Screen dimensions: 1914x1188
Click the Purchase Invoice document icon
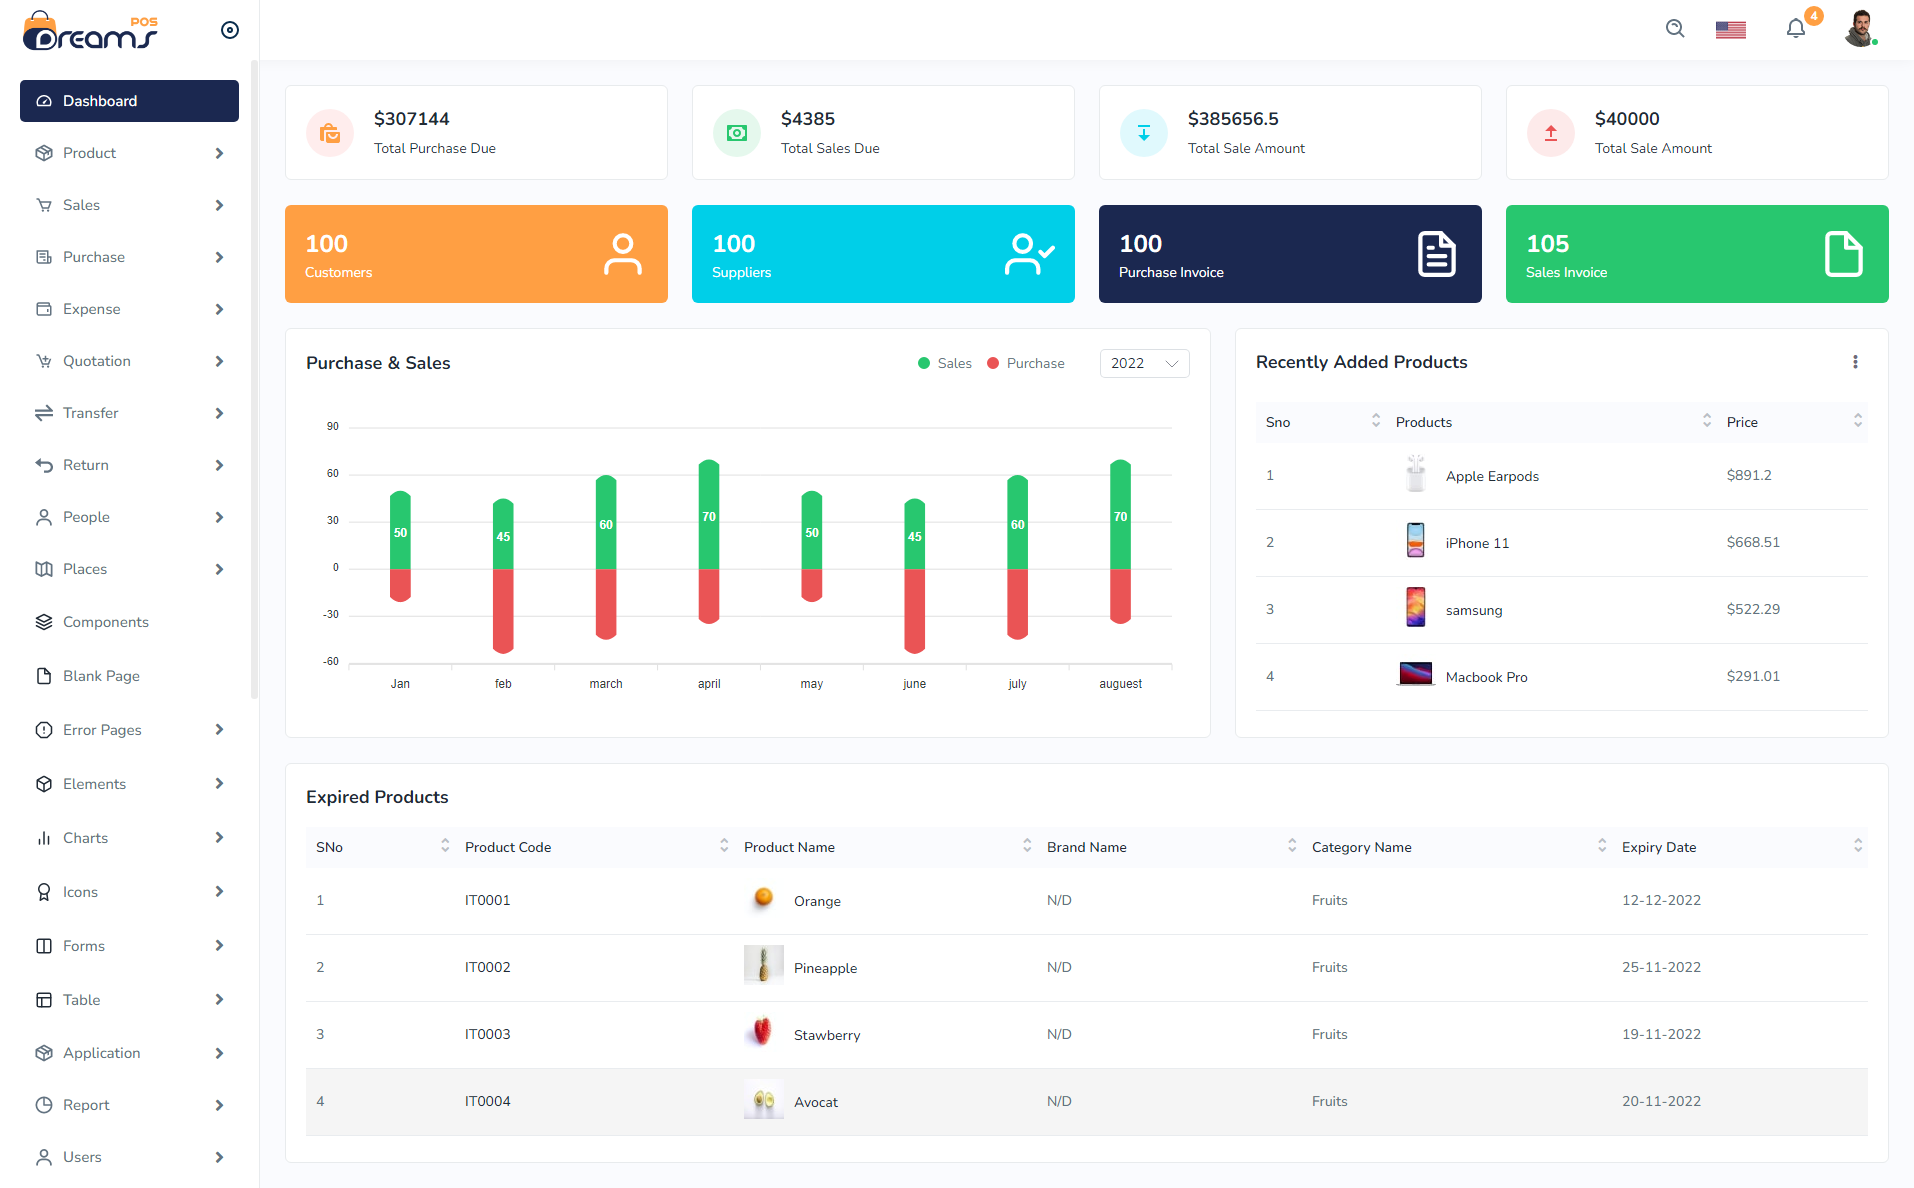1437,254
